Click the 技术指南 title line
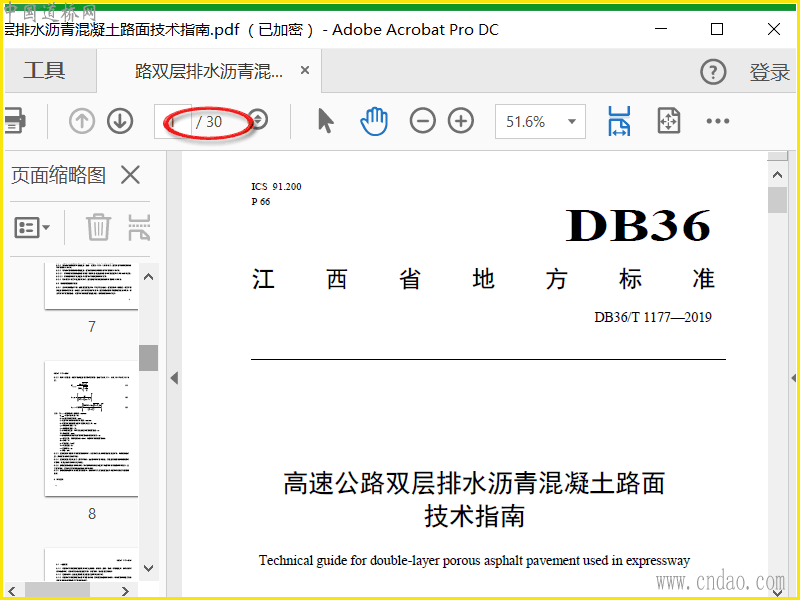 coord(474,516)
